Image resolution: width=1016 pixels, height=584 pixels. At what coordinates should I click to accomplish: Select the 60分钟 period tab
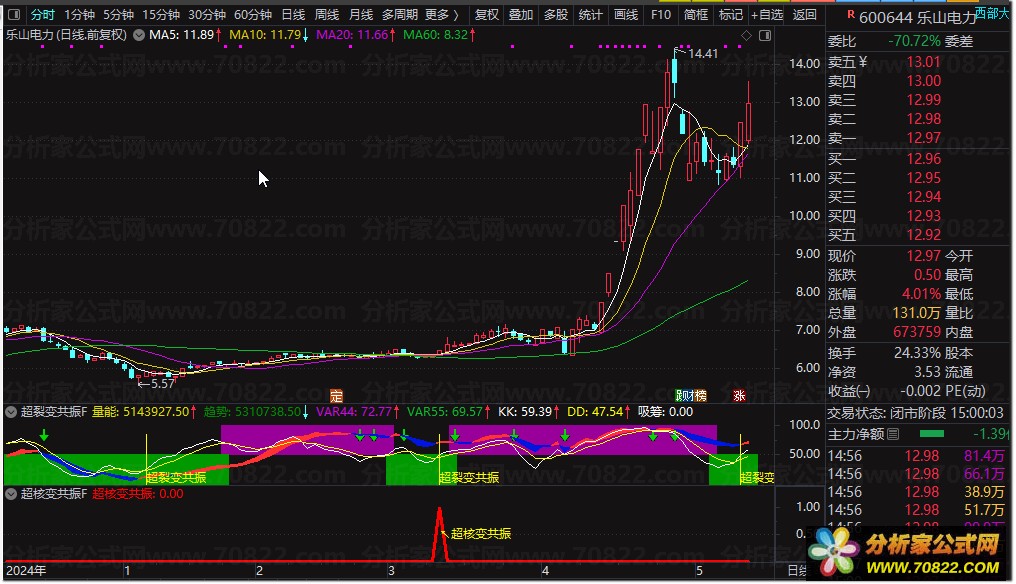pyautogui.click(x=253, y=14)
